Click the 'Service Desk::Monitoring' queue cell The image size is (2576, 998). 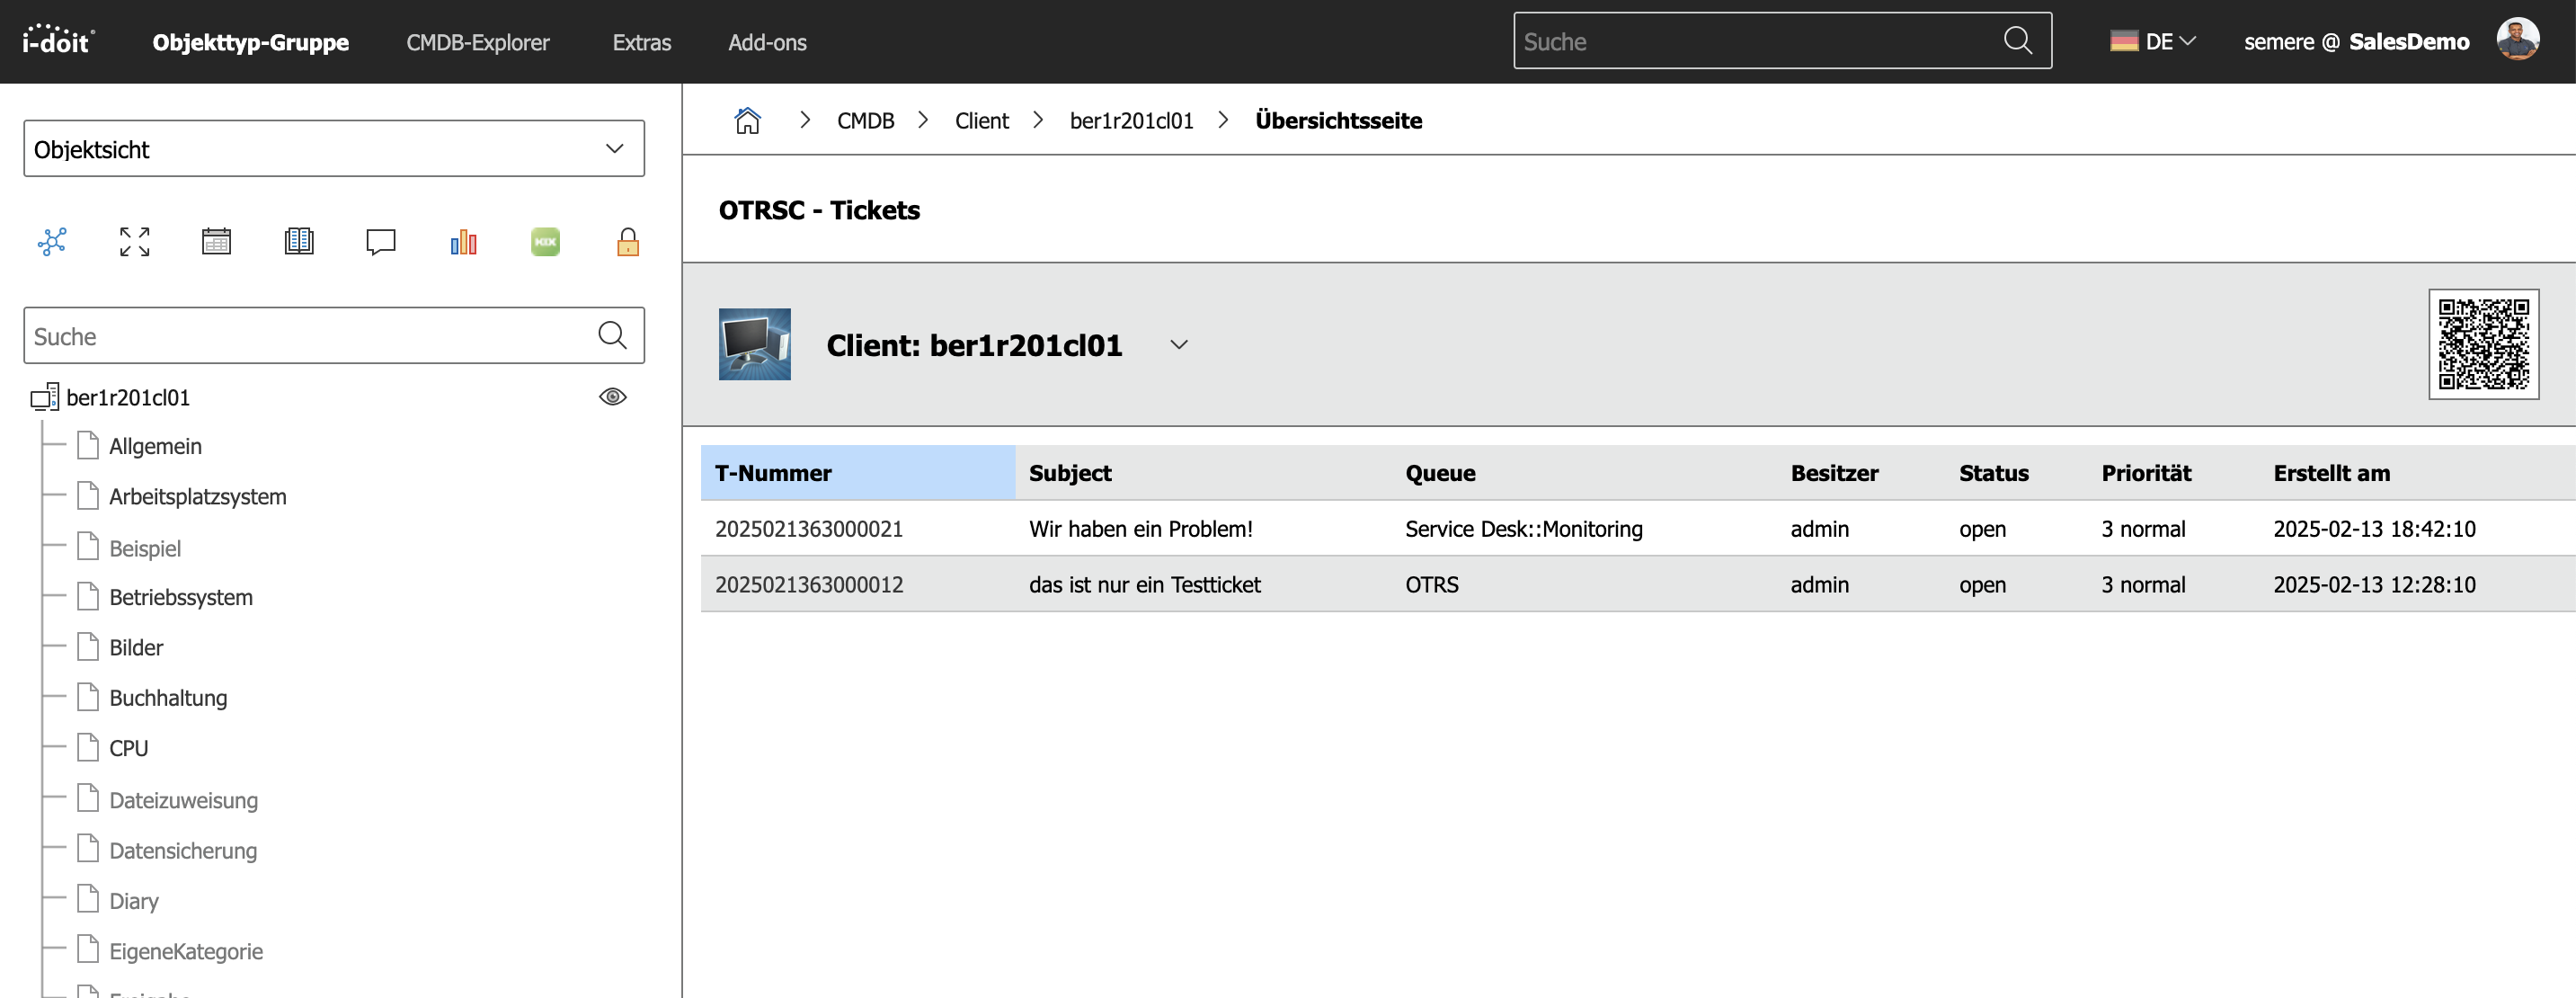click(1523, 528)
